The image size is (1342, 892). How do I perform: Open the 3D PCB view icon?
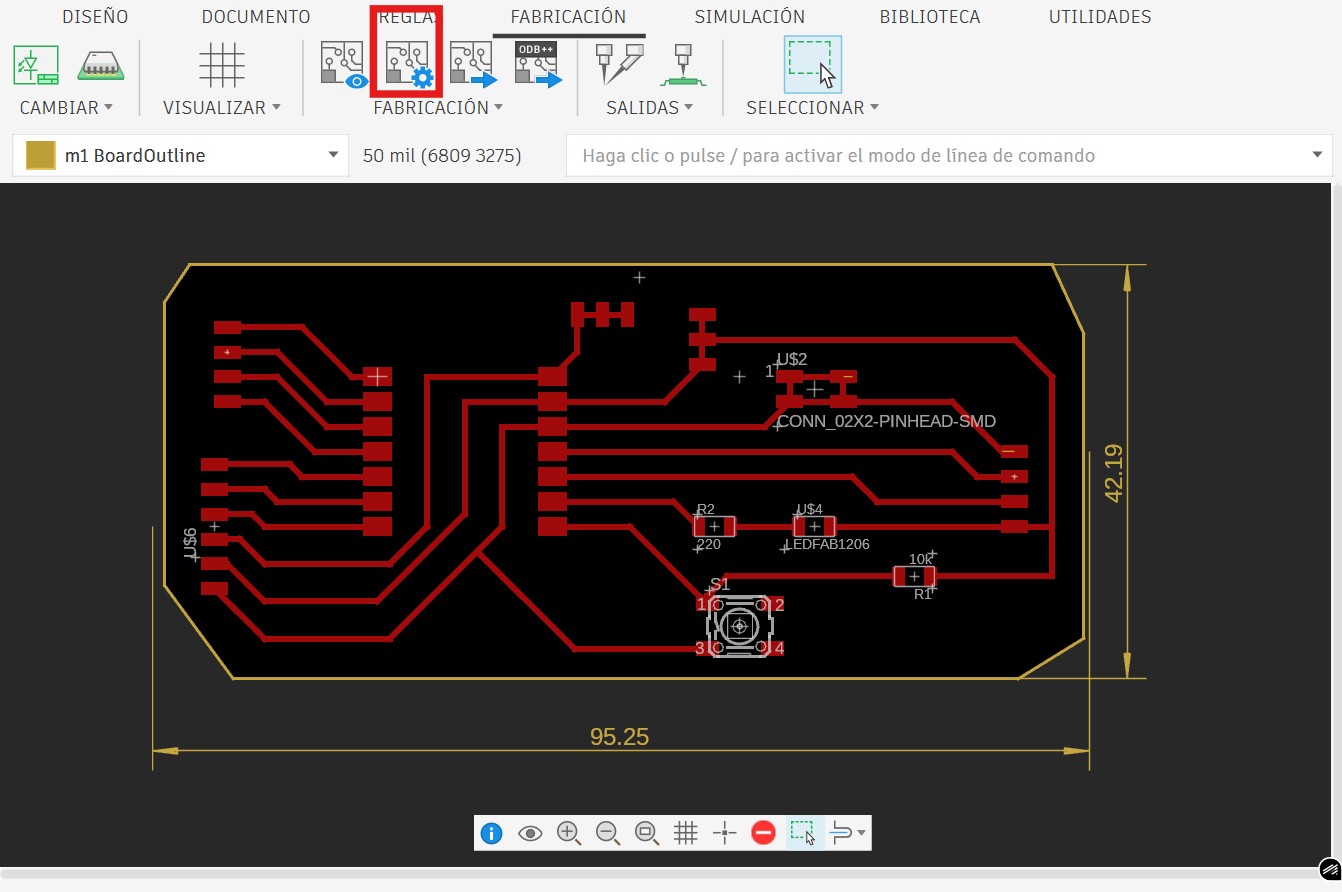[99, 65]
